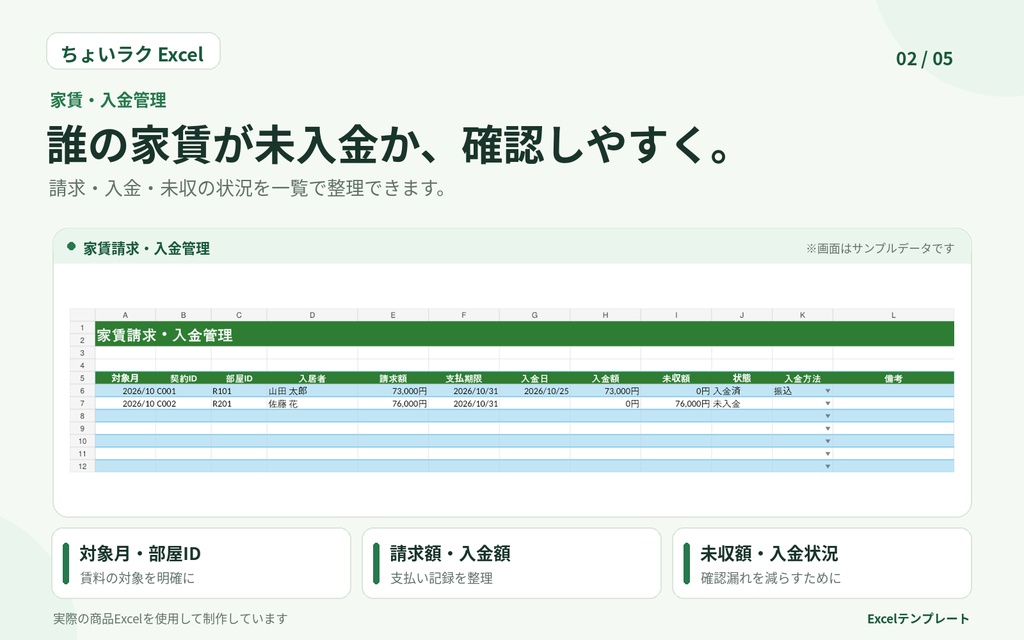Screen dimensions: 1024x640
Task: Select room ID cell R201
Action: [239, 404]
